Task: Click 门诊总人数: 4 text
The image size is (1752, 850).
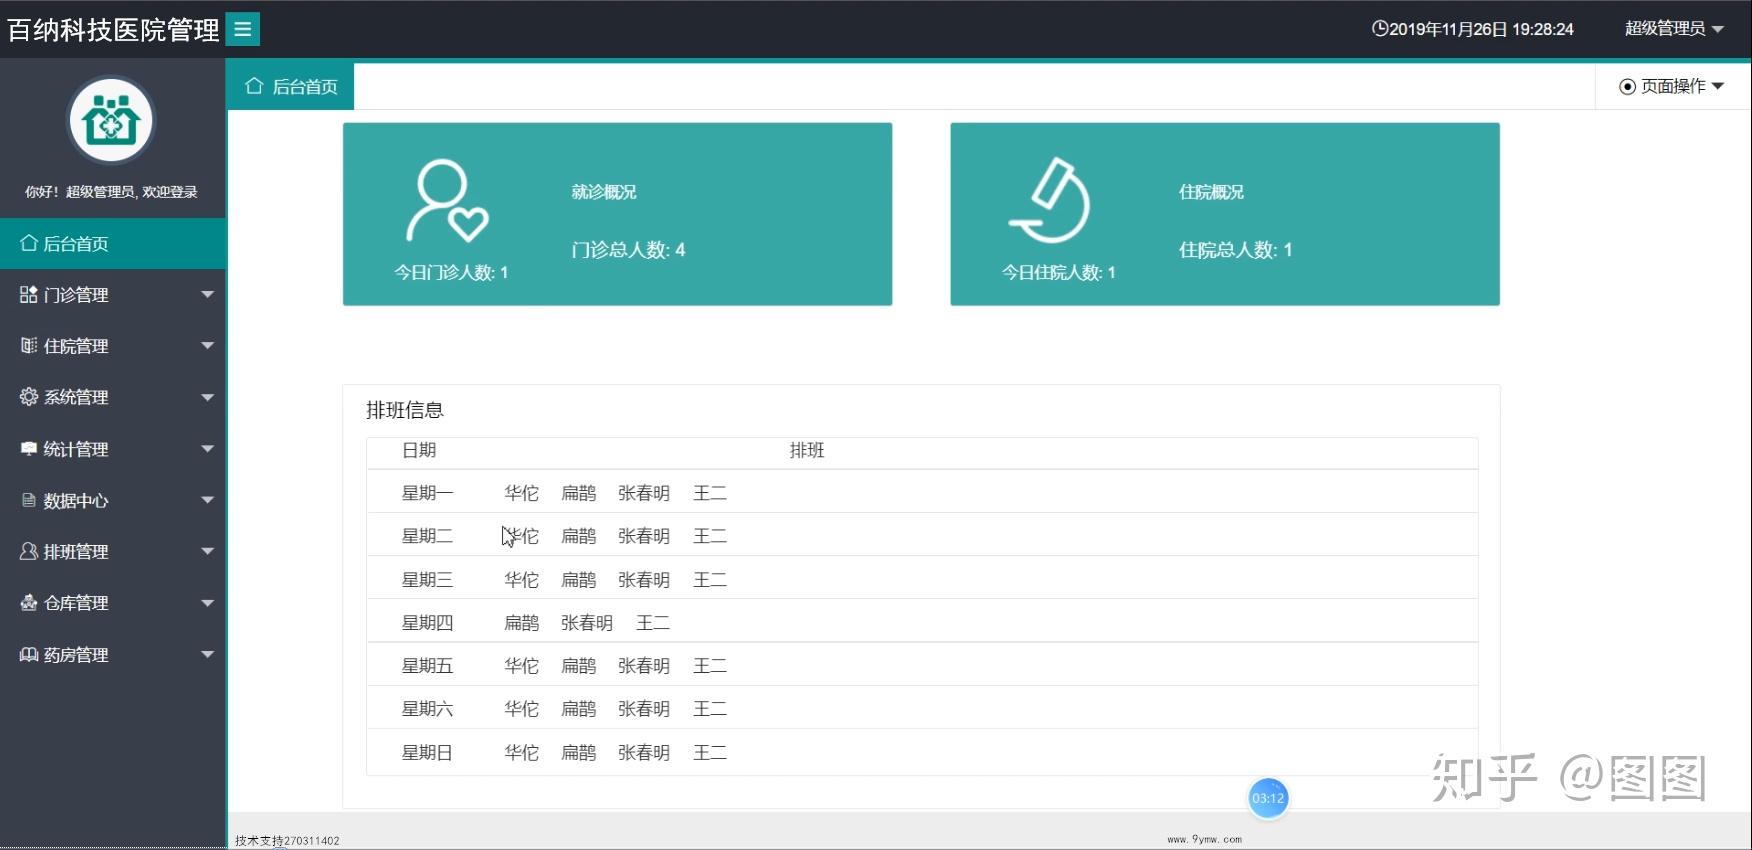Action: pos(628,250)
